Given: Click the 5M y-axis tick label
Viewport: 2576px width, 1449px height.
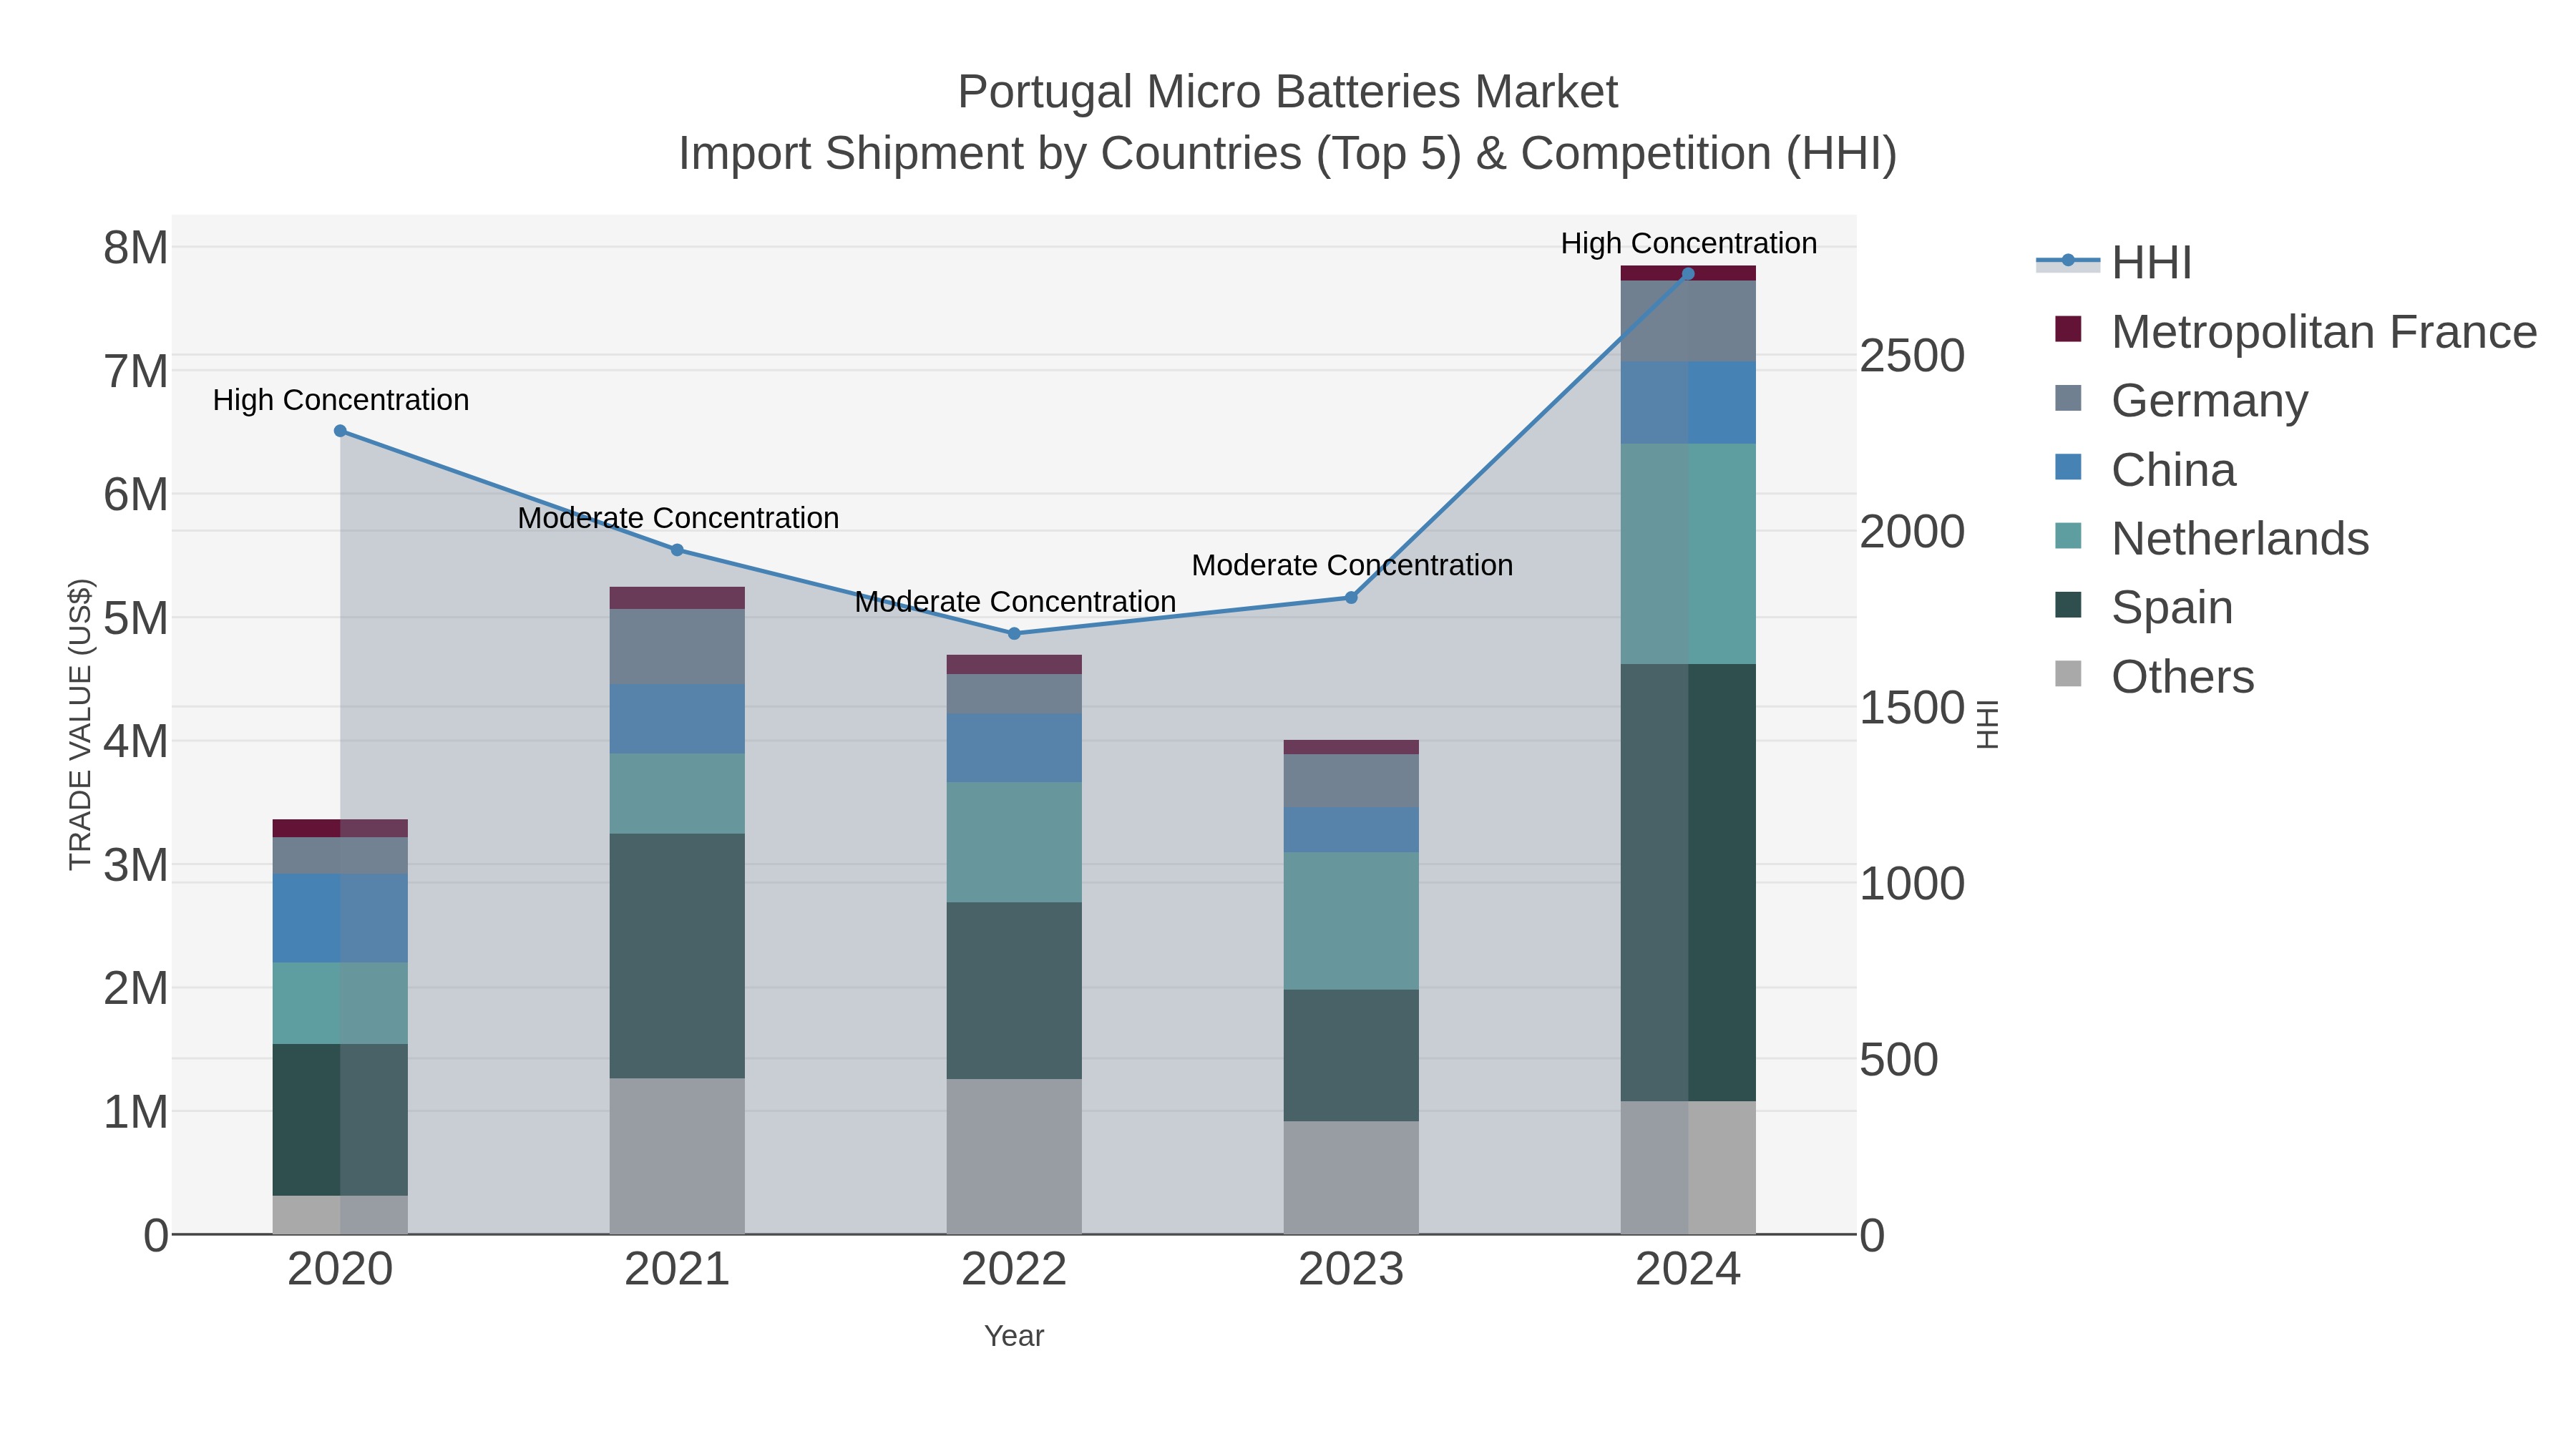Looking at the screenshot, I should (136, 618).
